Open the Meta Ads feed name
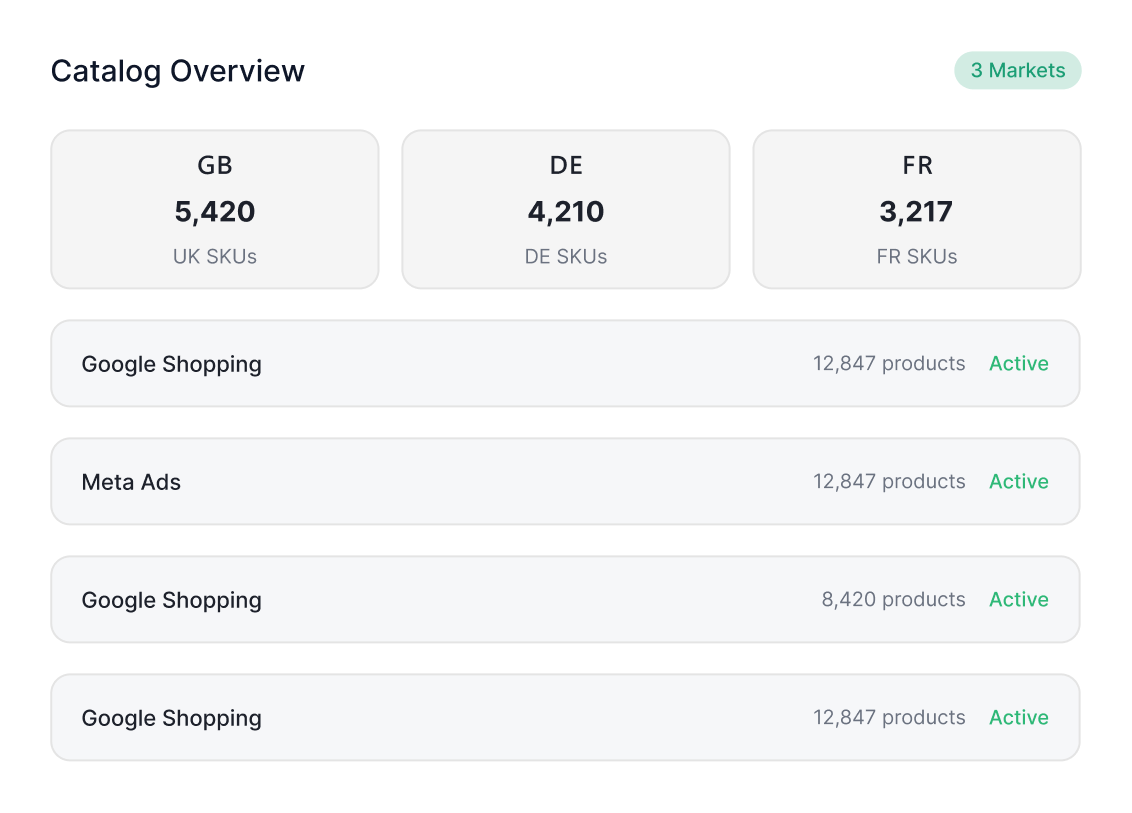This screenshot has width=1132, height=813. [x=131, y=482]
